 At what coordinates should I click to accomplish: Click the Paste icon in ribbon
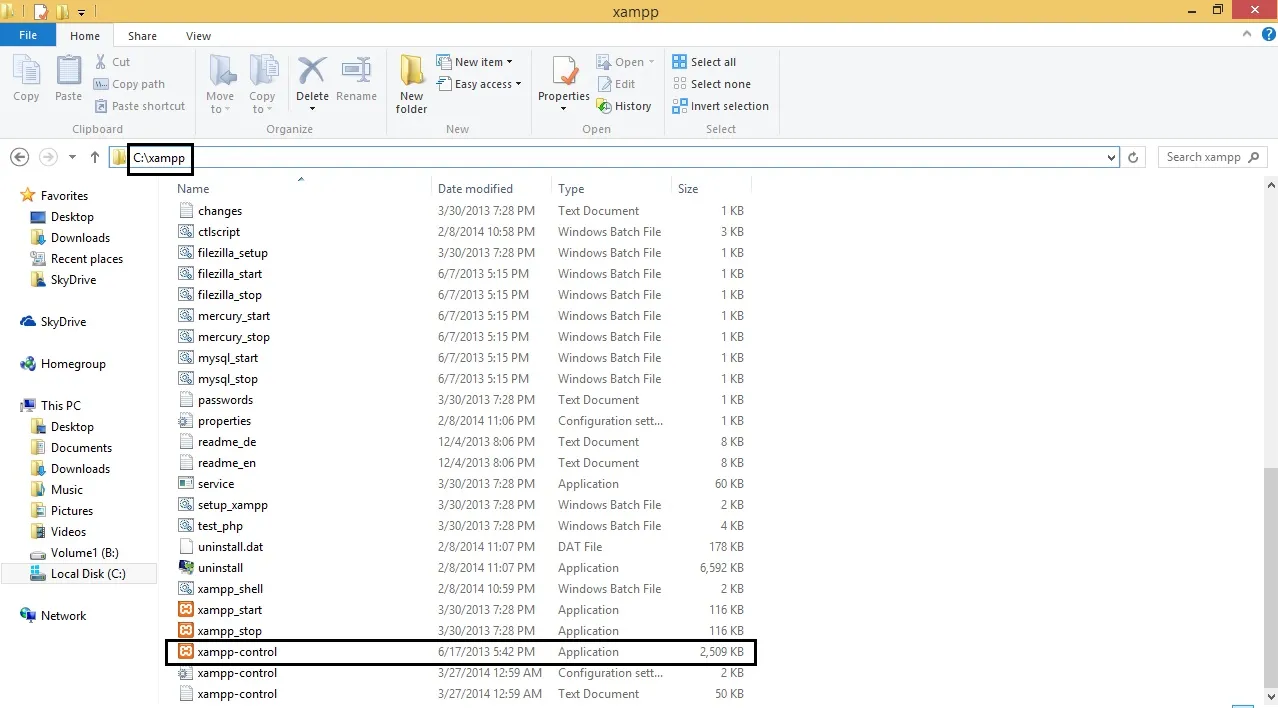pyautogui.click(x=68, y=72)
